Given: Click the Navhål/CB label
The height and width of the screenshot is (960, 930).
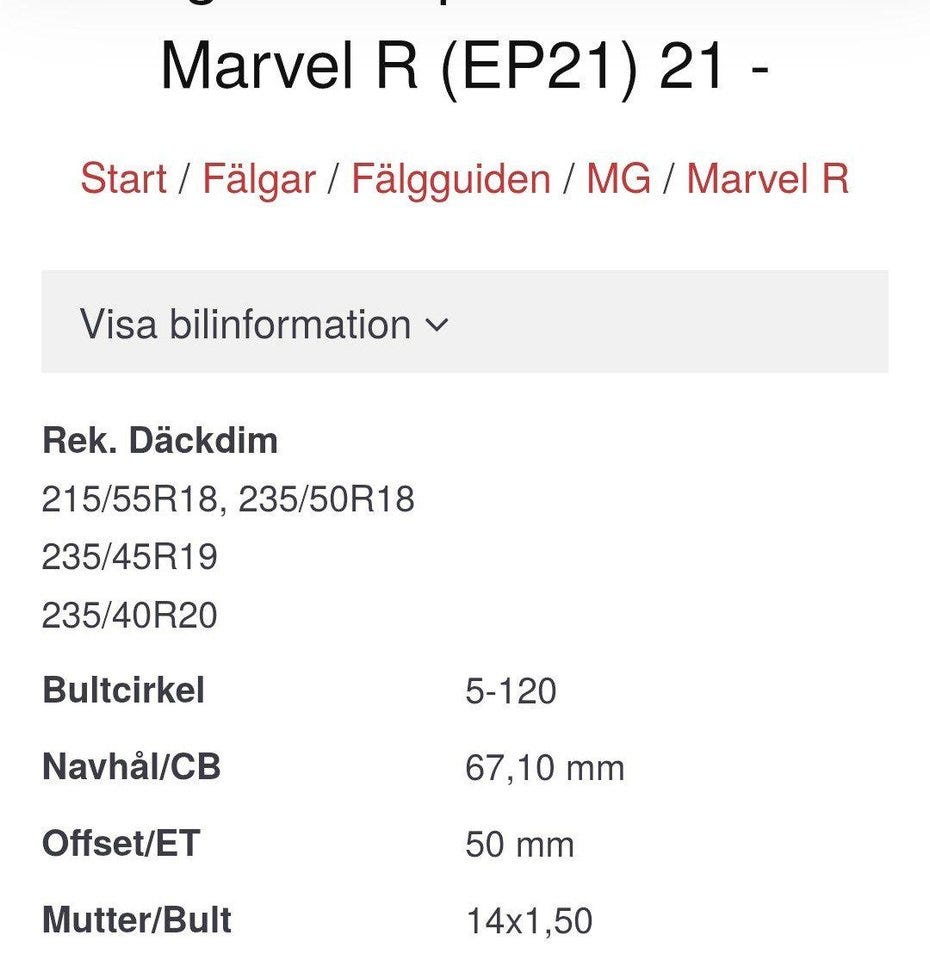Looking at the screenshot, I should coord(131,768).
